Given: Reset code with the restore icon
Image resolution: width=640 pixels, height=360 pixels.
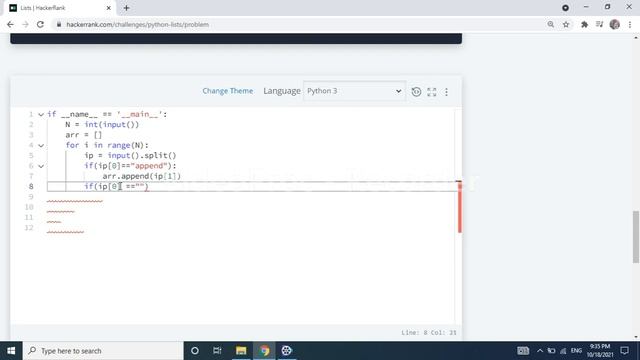Looking at the screenshot, I should 416,91.
